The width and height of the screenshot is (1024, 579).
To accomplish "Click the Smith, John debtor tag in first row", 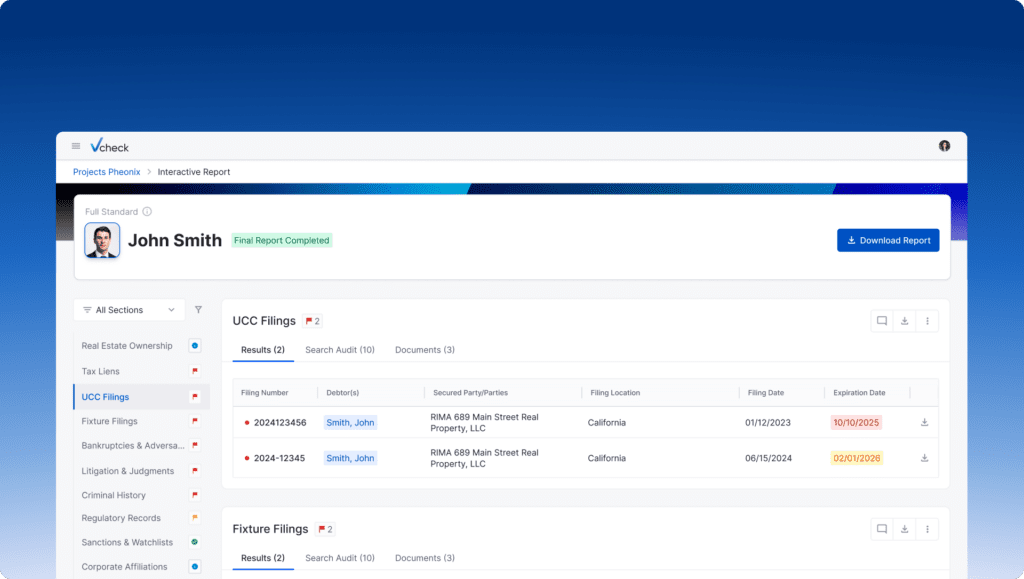I will coord(350,423).
